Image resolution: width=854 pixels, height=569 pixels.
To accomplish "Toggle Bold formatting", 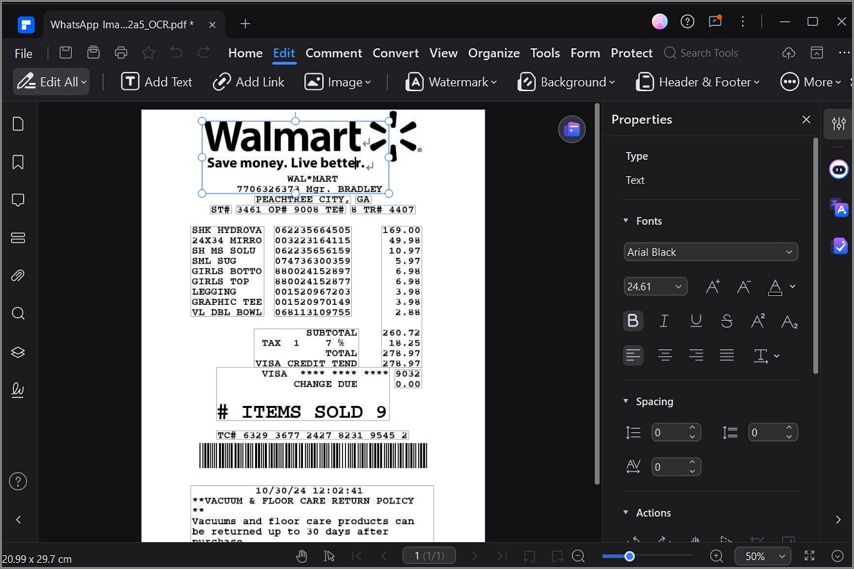I will click(633, 321).
